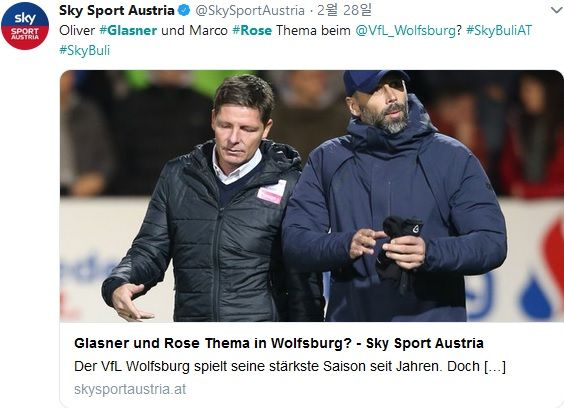564x408 pixels.
Task: Click the Sky Sport Austria profile avatar
Action: point(25,26)
